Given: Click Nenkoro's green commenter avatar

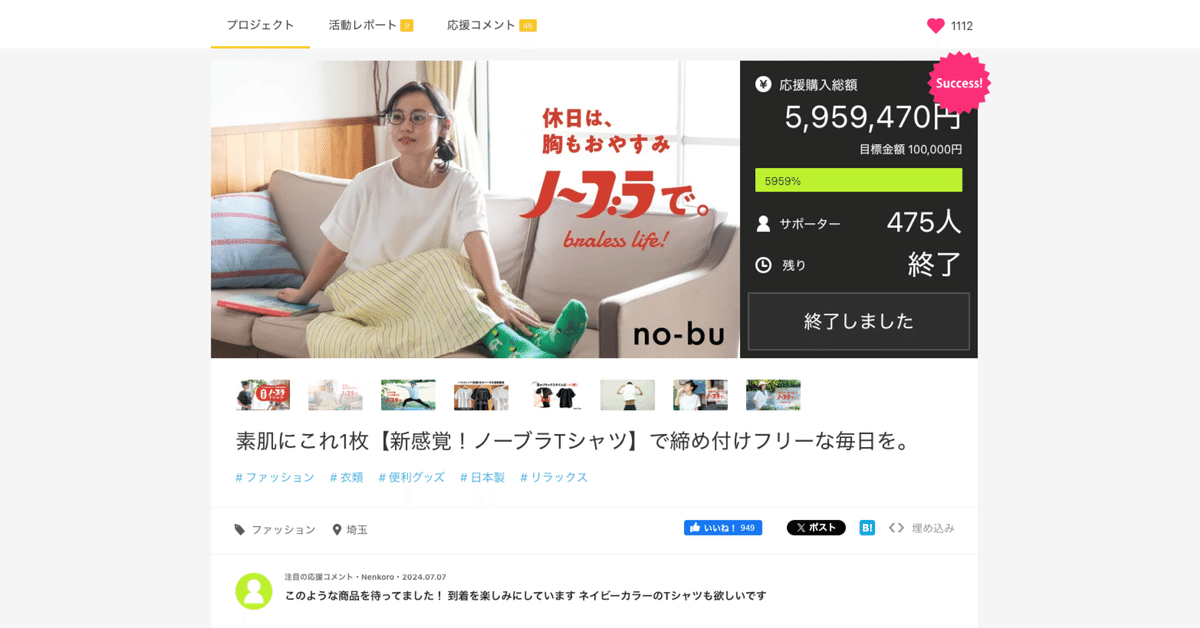Looking at the screenshot, I should (254, 592).
